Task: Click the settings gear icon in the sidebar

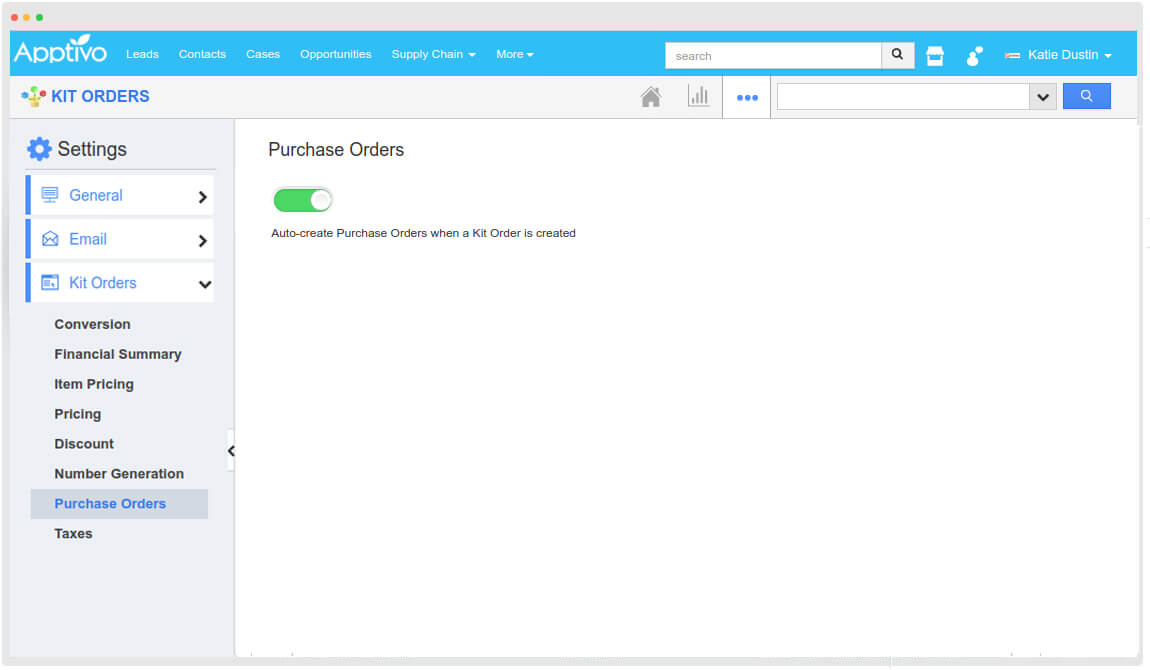Action: click(38, 148)
